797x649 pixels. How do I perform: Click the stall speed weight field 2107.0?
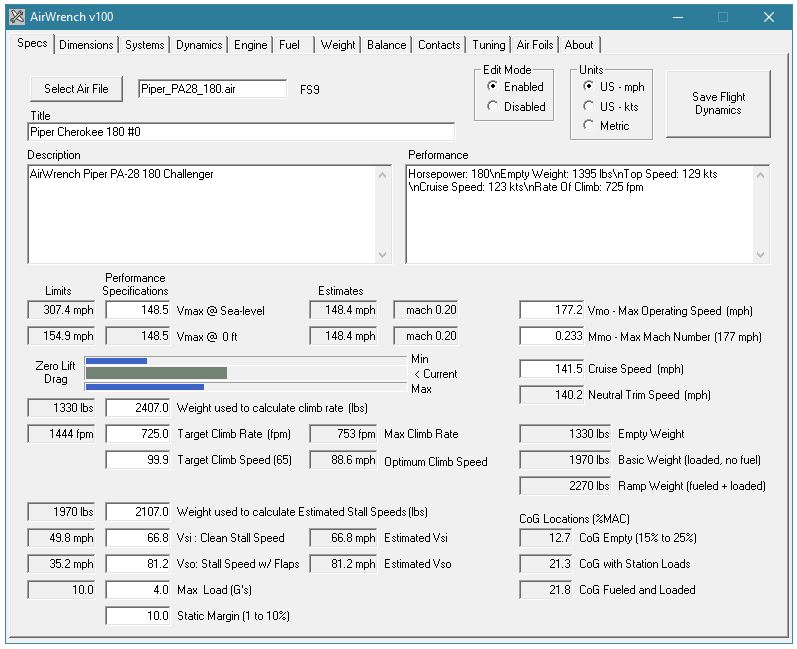coord(138,512)
